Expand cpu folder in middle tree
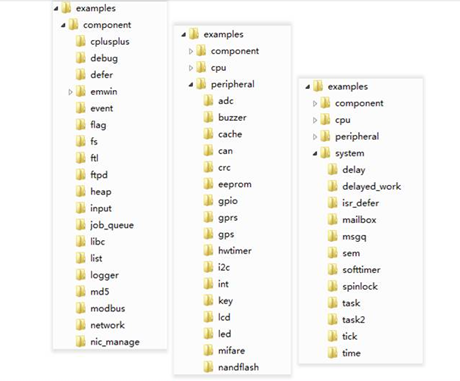Viewport: 460px width, 381px height. (x=191, y=68)
